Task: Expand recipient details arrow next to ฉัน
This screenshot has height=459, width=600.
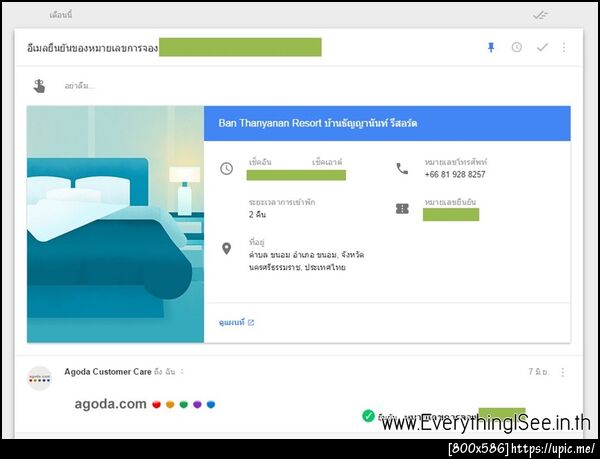Action: (x=182, y=371)
